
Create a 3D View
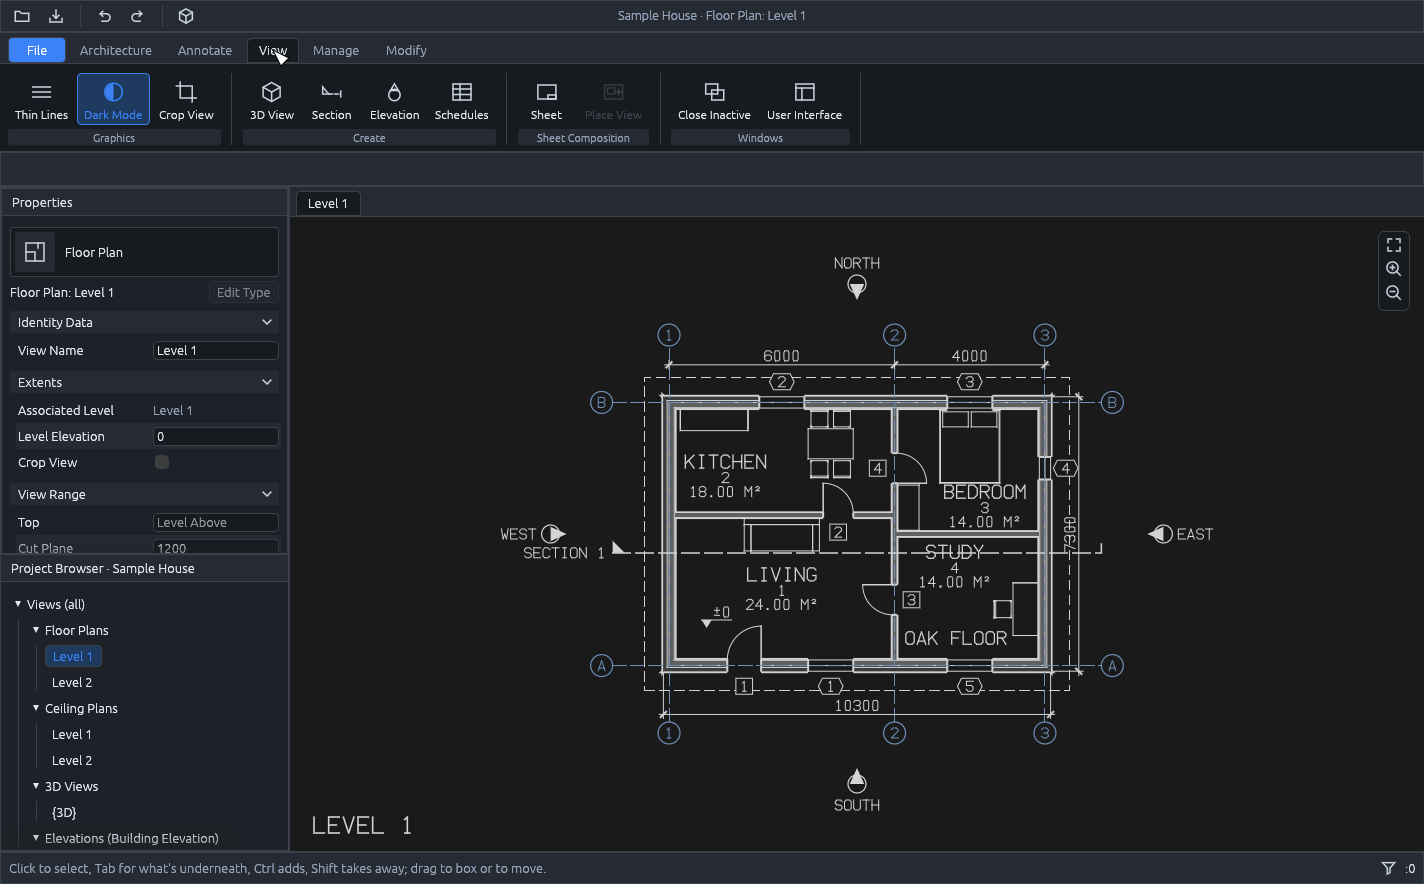[x=272, y=100]
